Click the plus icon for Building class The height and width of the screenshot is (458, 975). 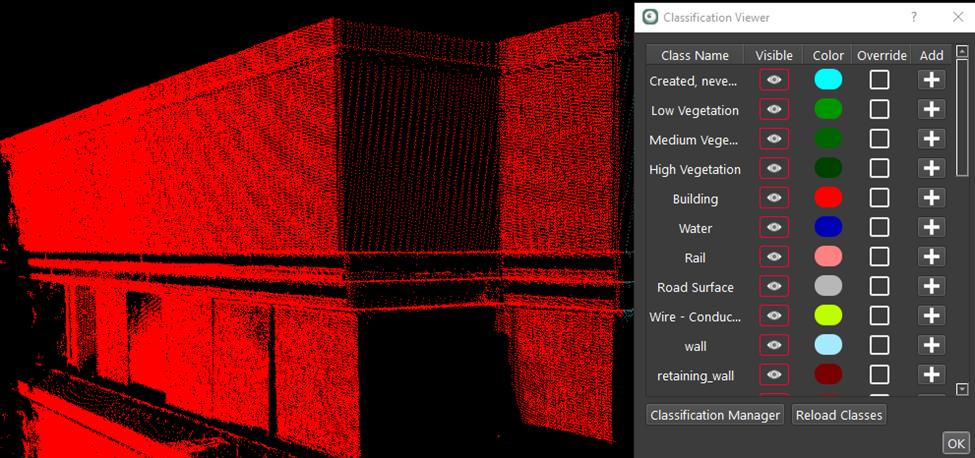pyautogui.click(x=931, y=198)
